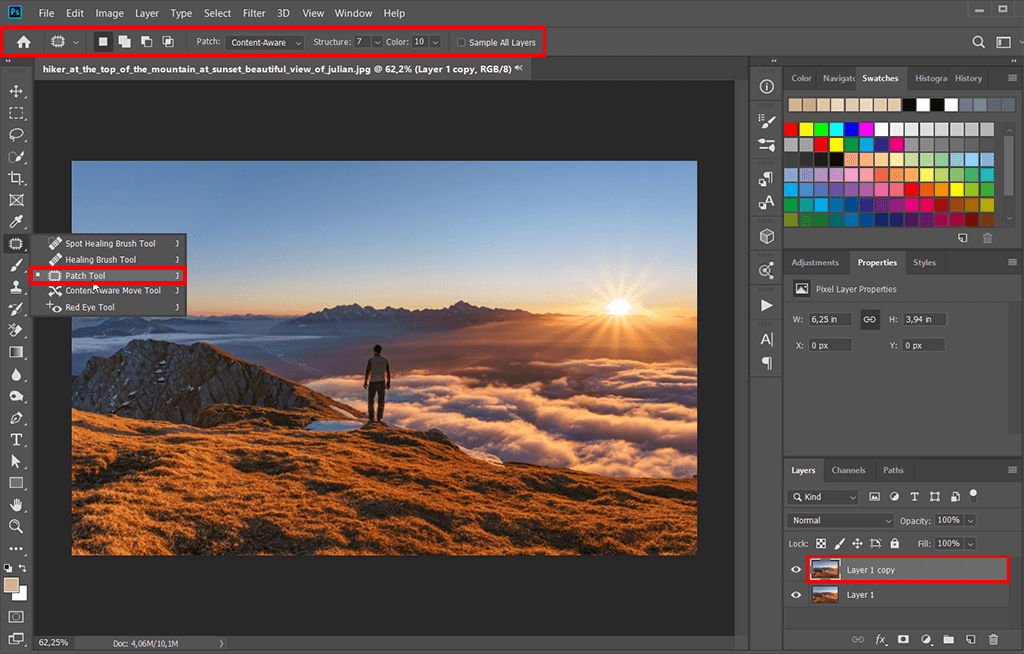Select the Lasso tool

click(x=16, y=135)
